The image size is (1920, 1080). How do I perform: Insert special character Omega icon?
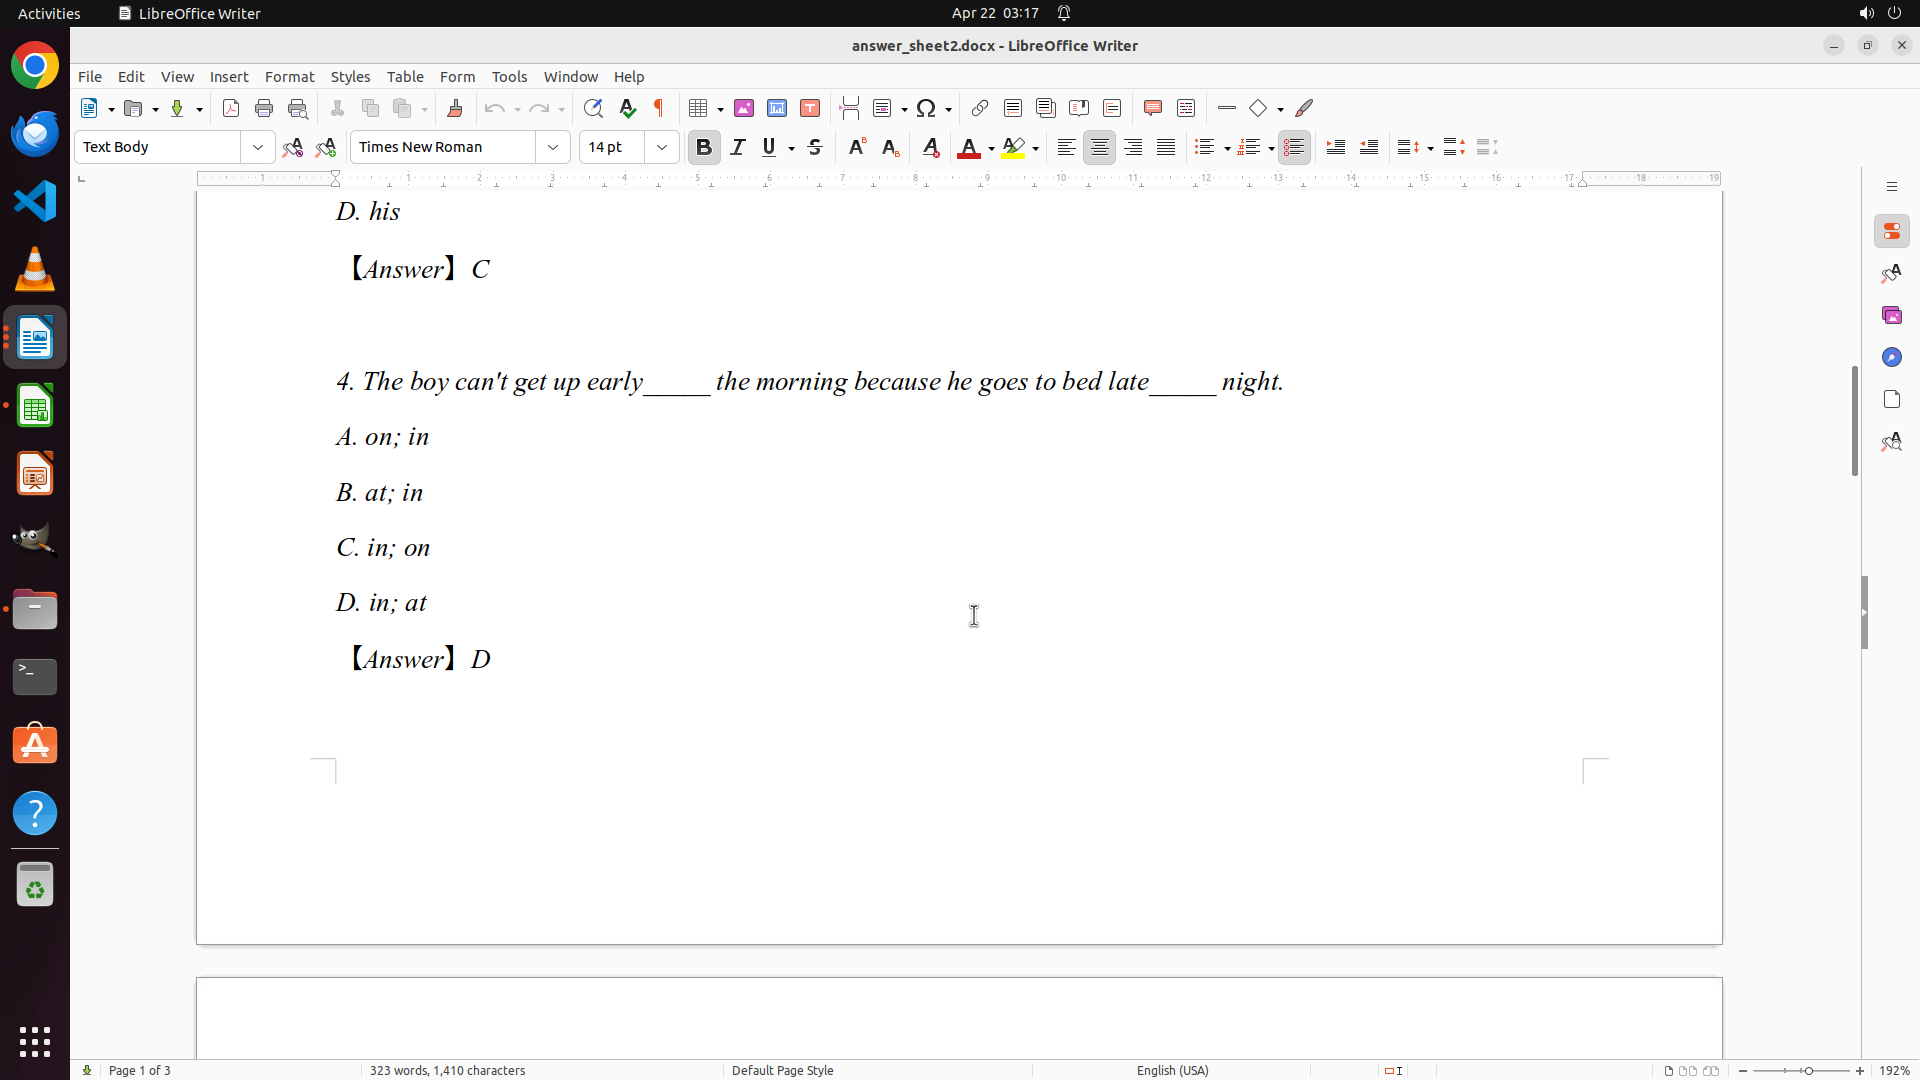[926, 108]
